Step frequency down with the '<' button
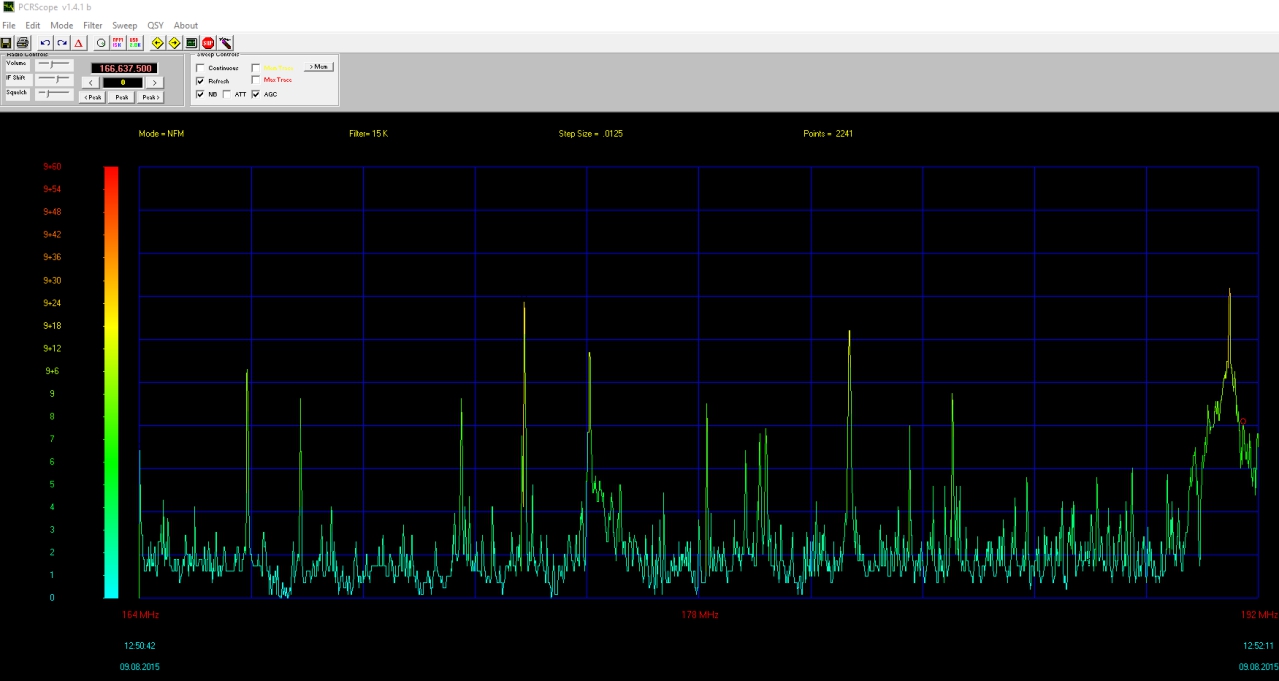This screenshot has width=1279, height=681. pyautogui.click(x=90, y=82)
